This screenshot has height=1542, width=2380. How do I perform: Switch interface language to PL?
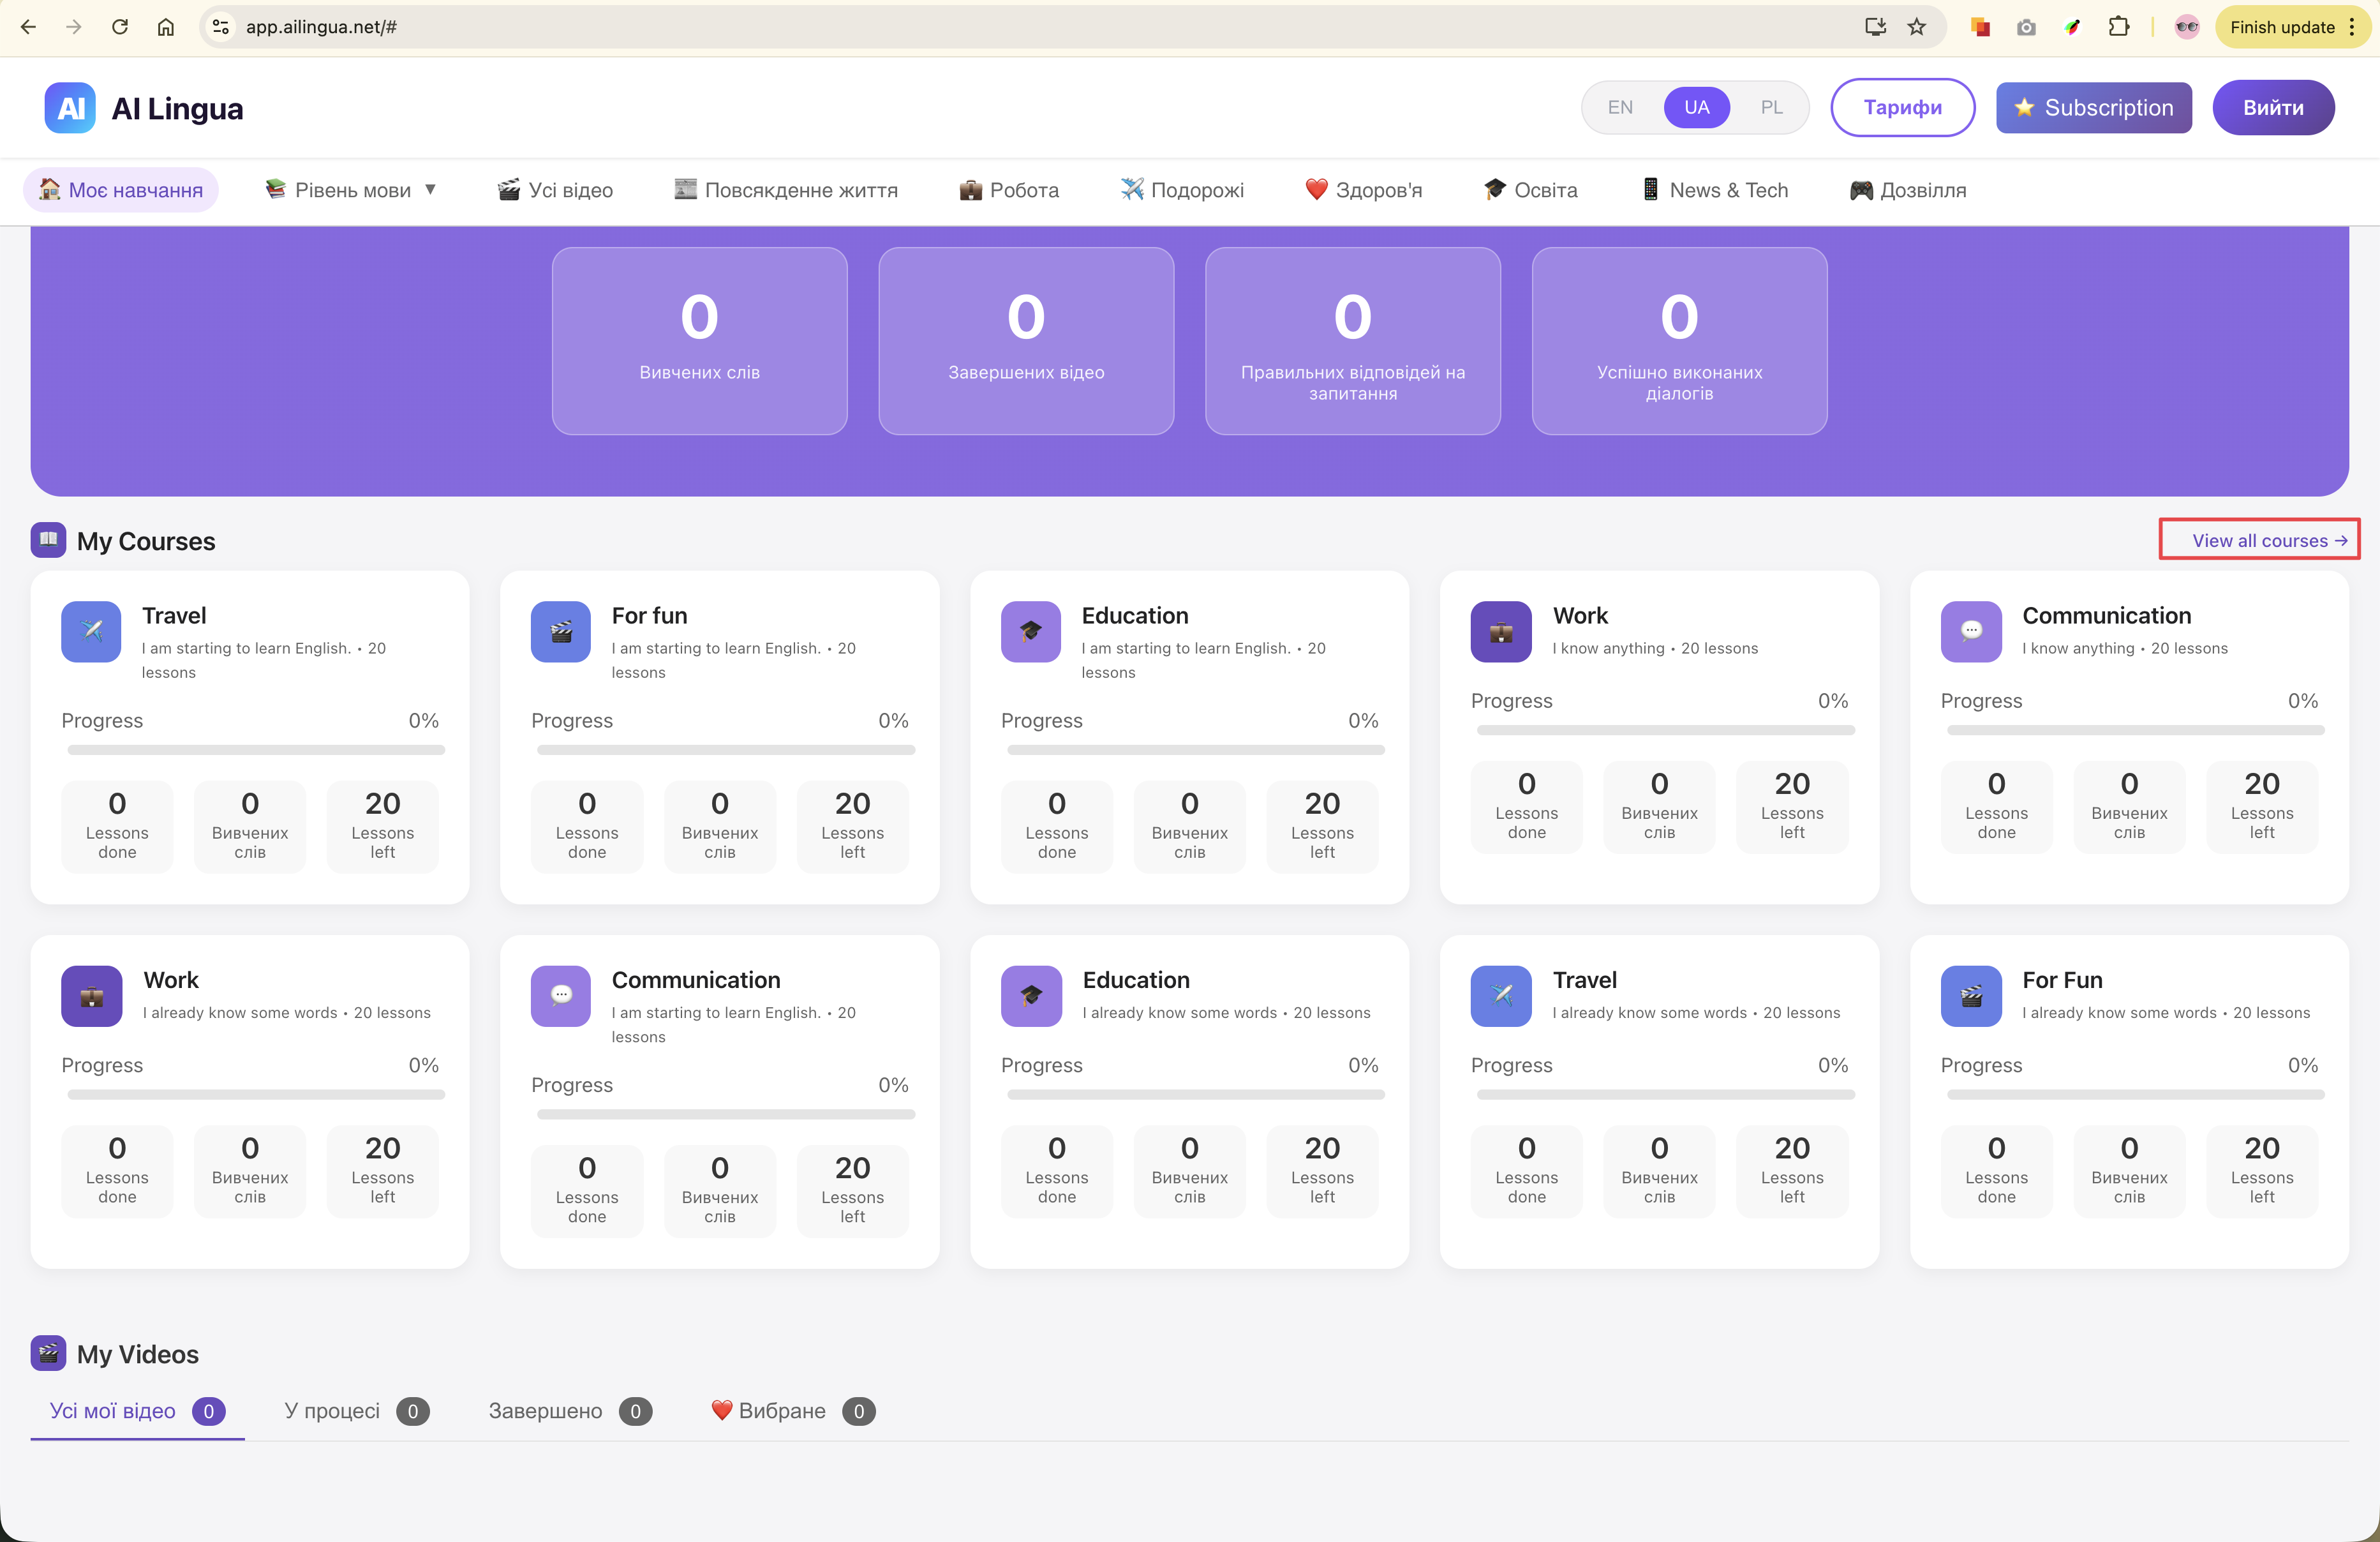[x=1771, y=108]
